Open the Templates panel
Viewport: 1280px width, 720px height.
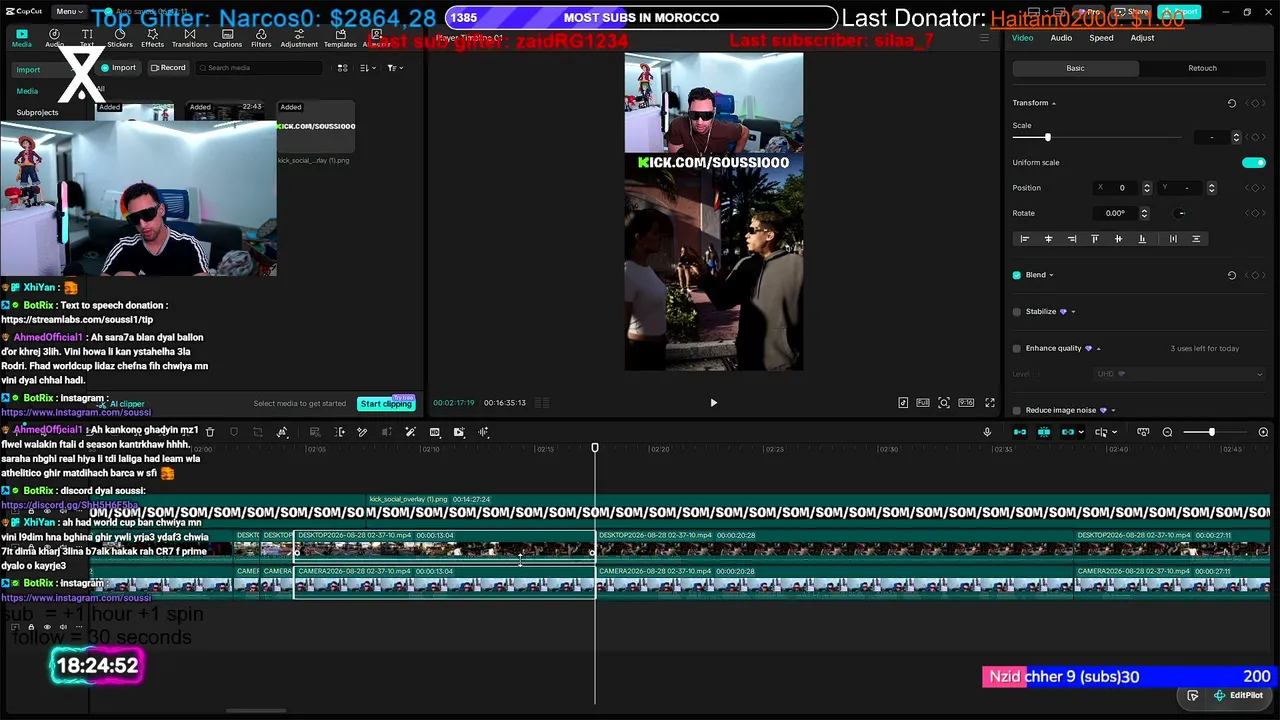point(340,38)
